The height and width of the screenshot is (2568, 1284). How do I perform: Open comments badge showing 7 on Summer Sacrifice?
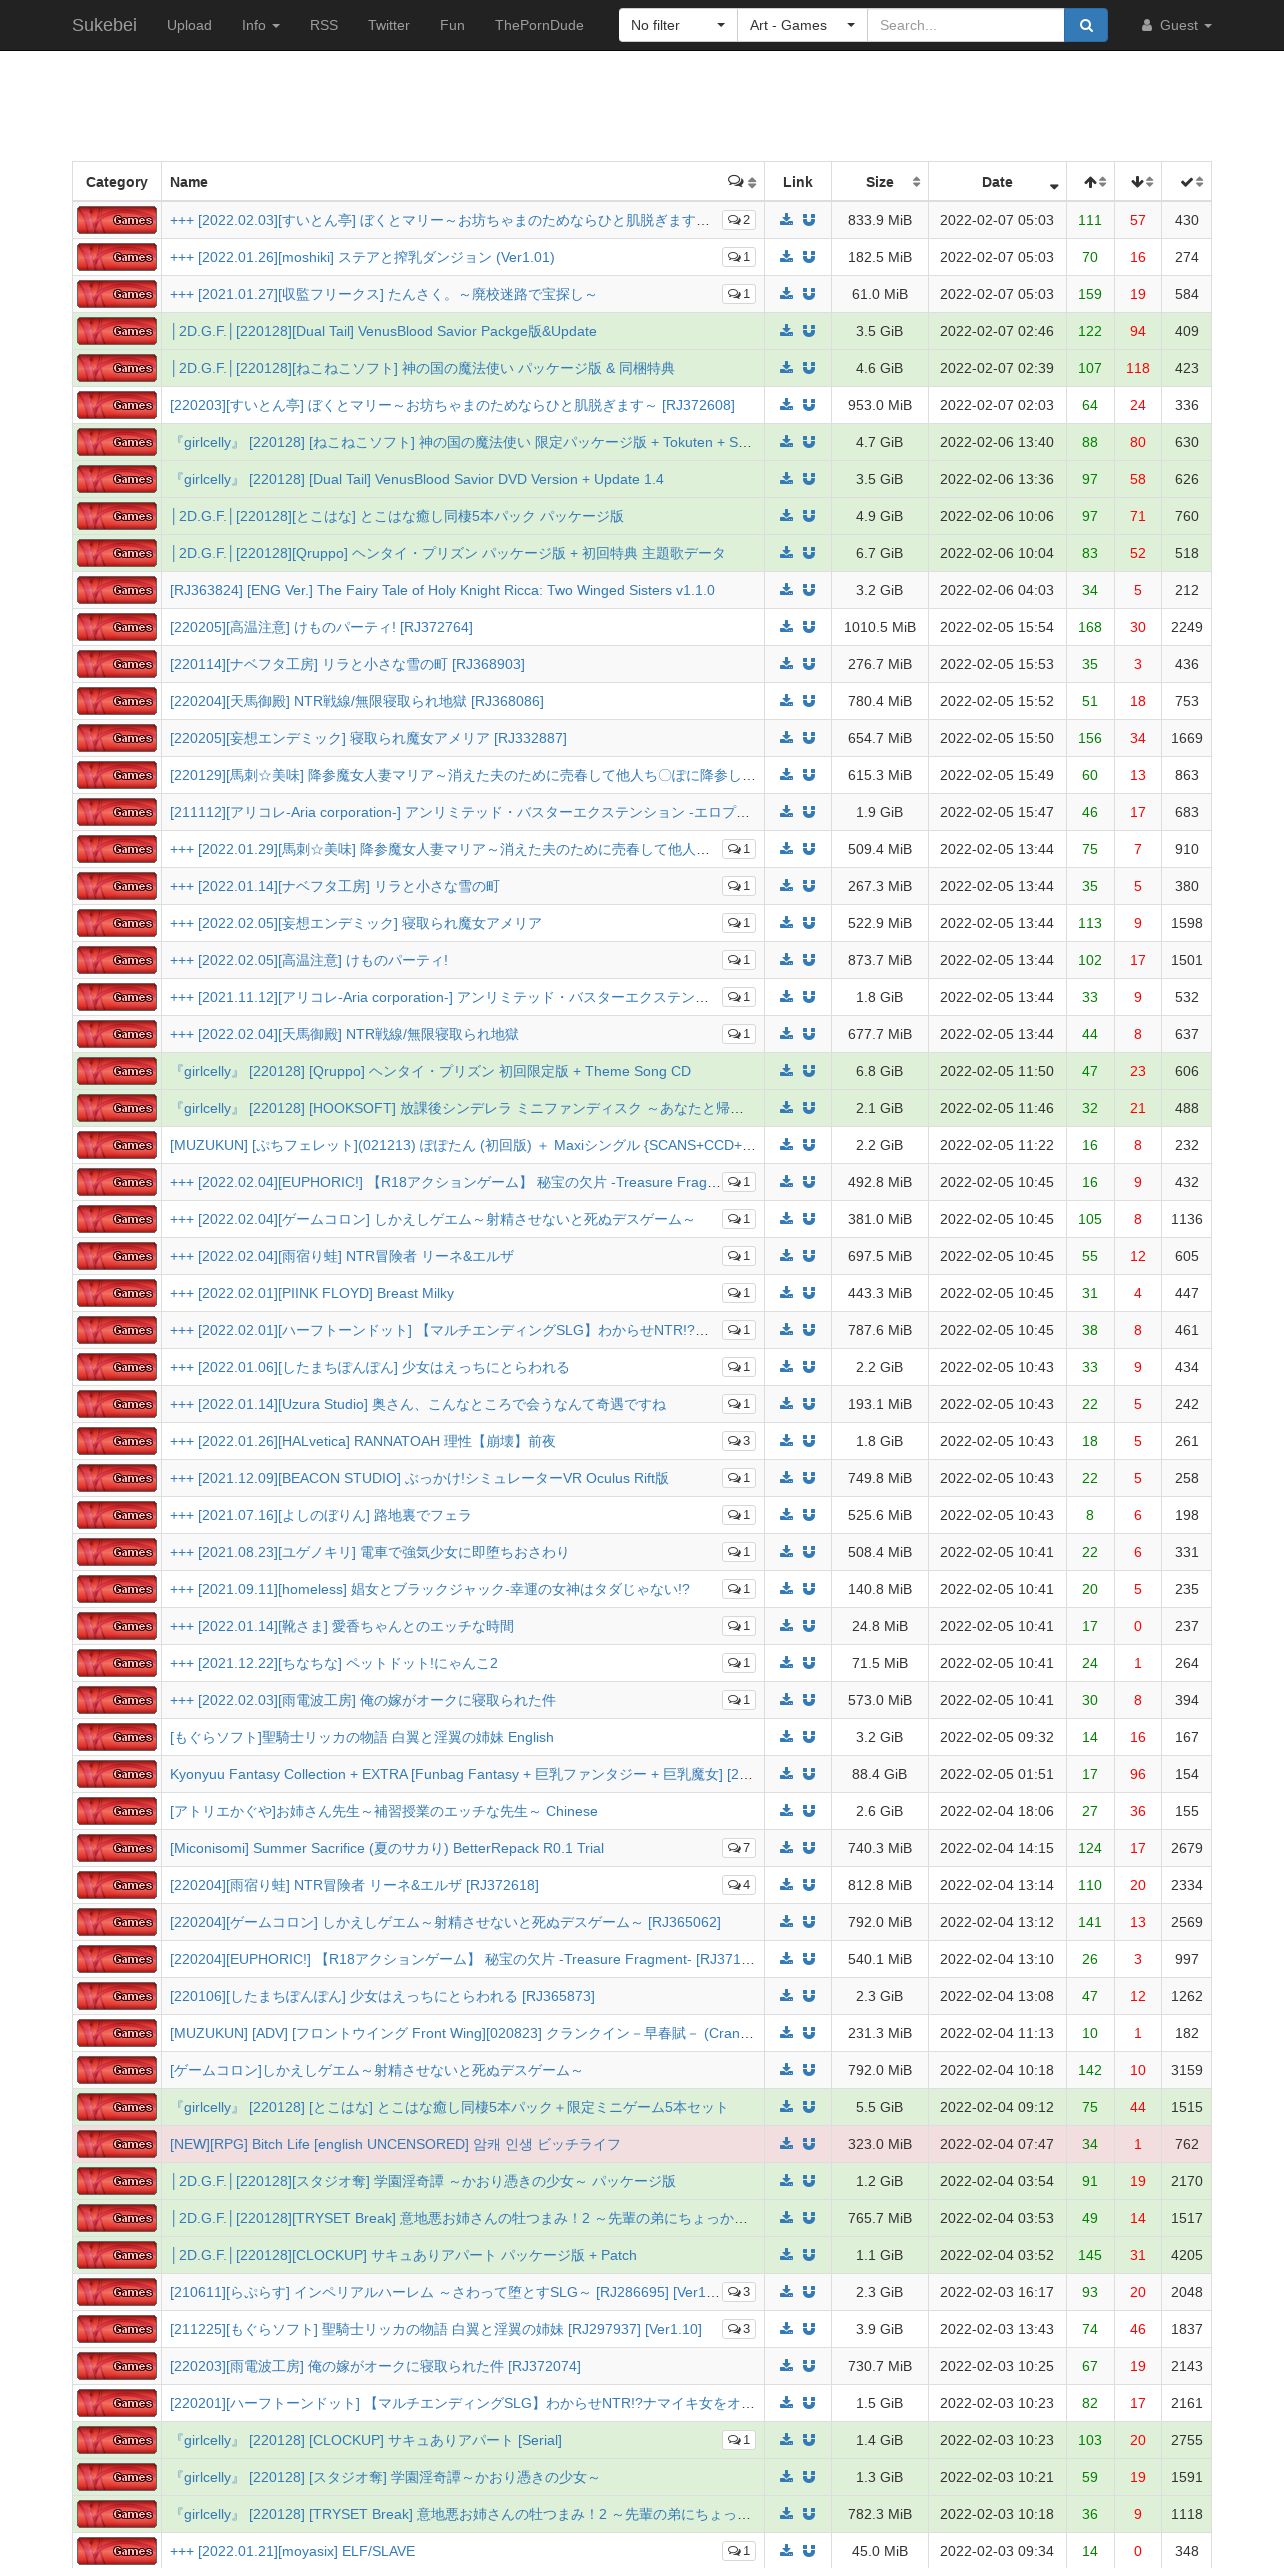(x=739, y=1848)
